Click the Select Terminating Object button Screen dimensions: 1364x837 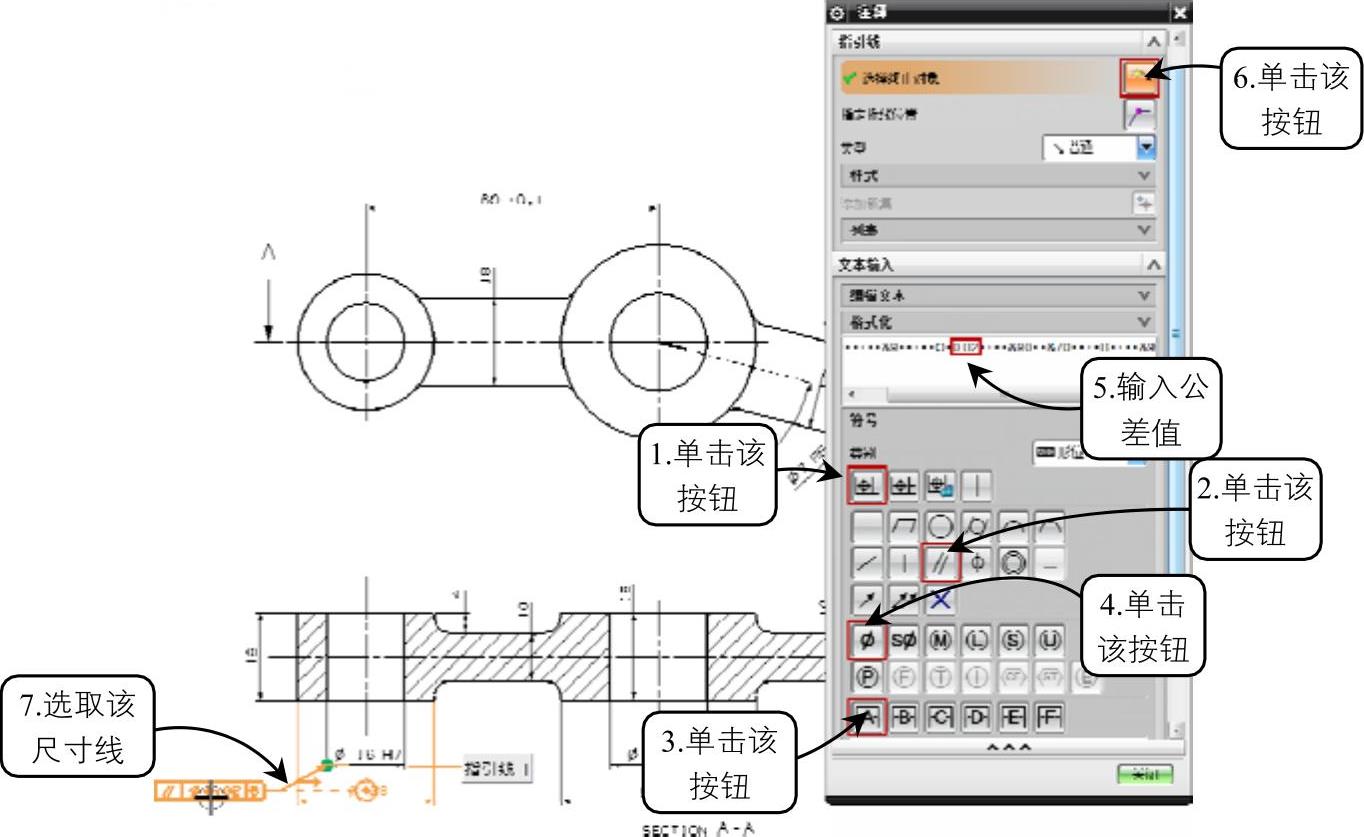[1140, 79]
